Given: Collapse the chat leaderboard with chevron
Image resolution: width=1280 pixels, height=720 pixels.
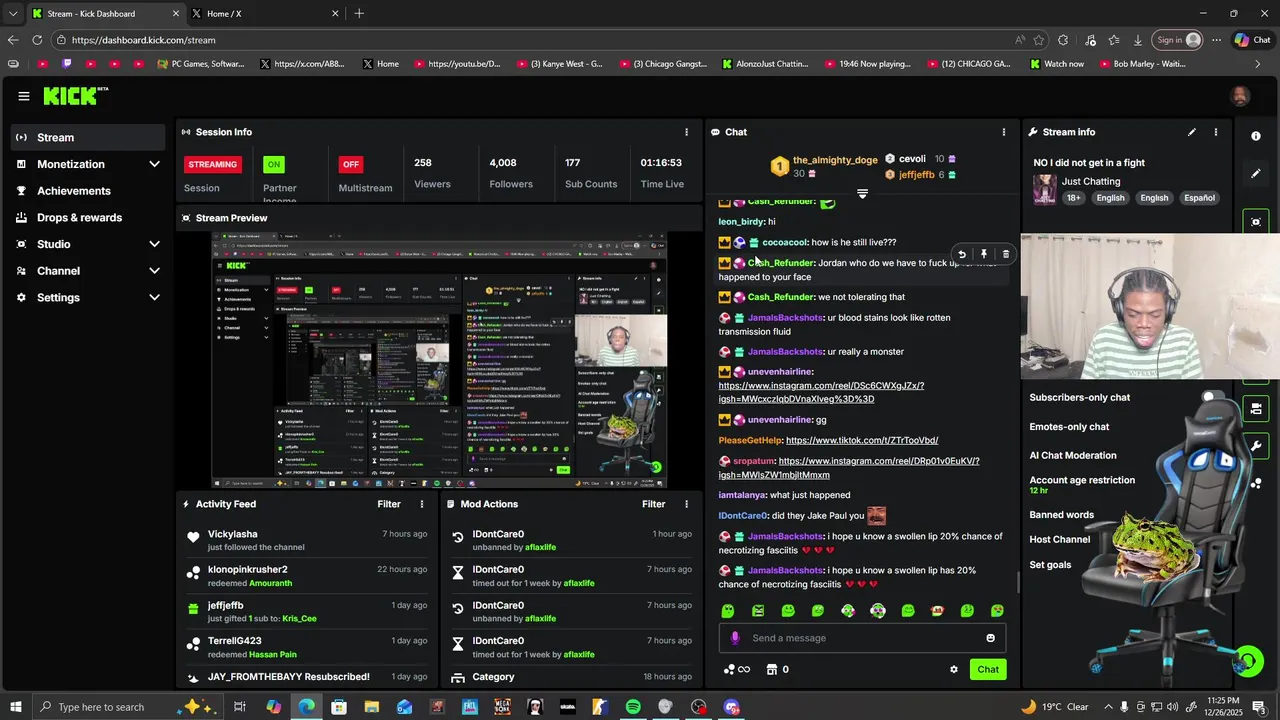Looking at the screenshot, I should tap(862, 194).
